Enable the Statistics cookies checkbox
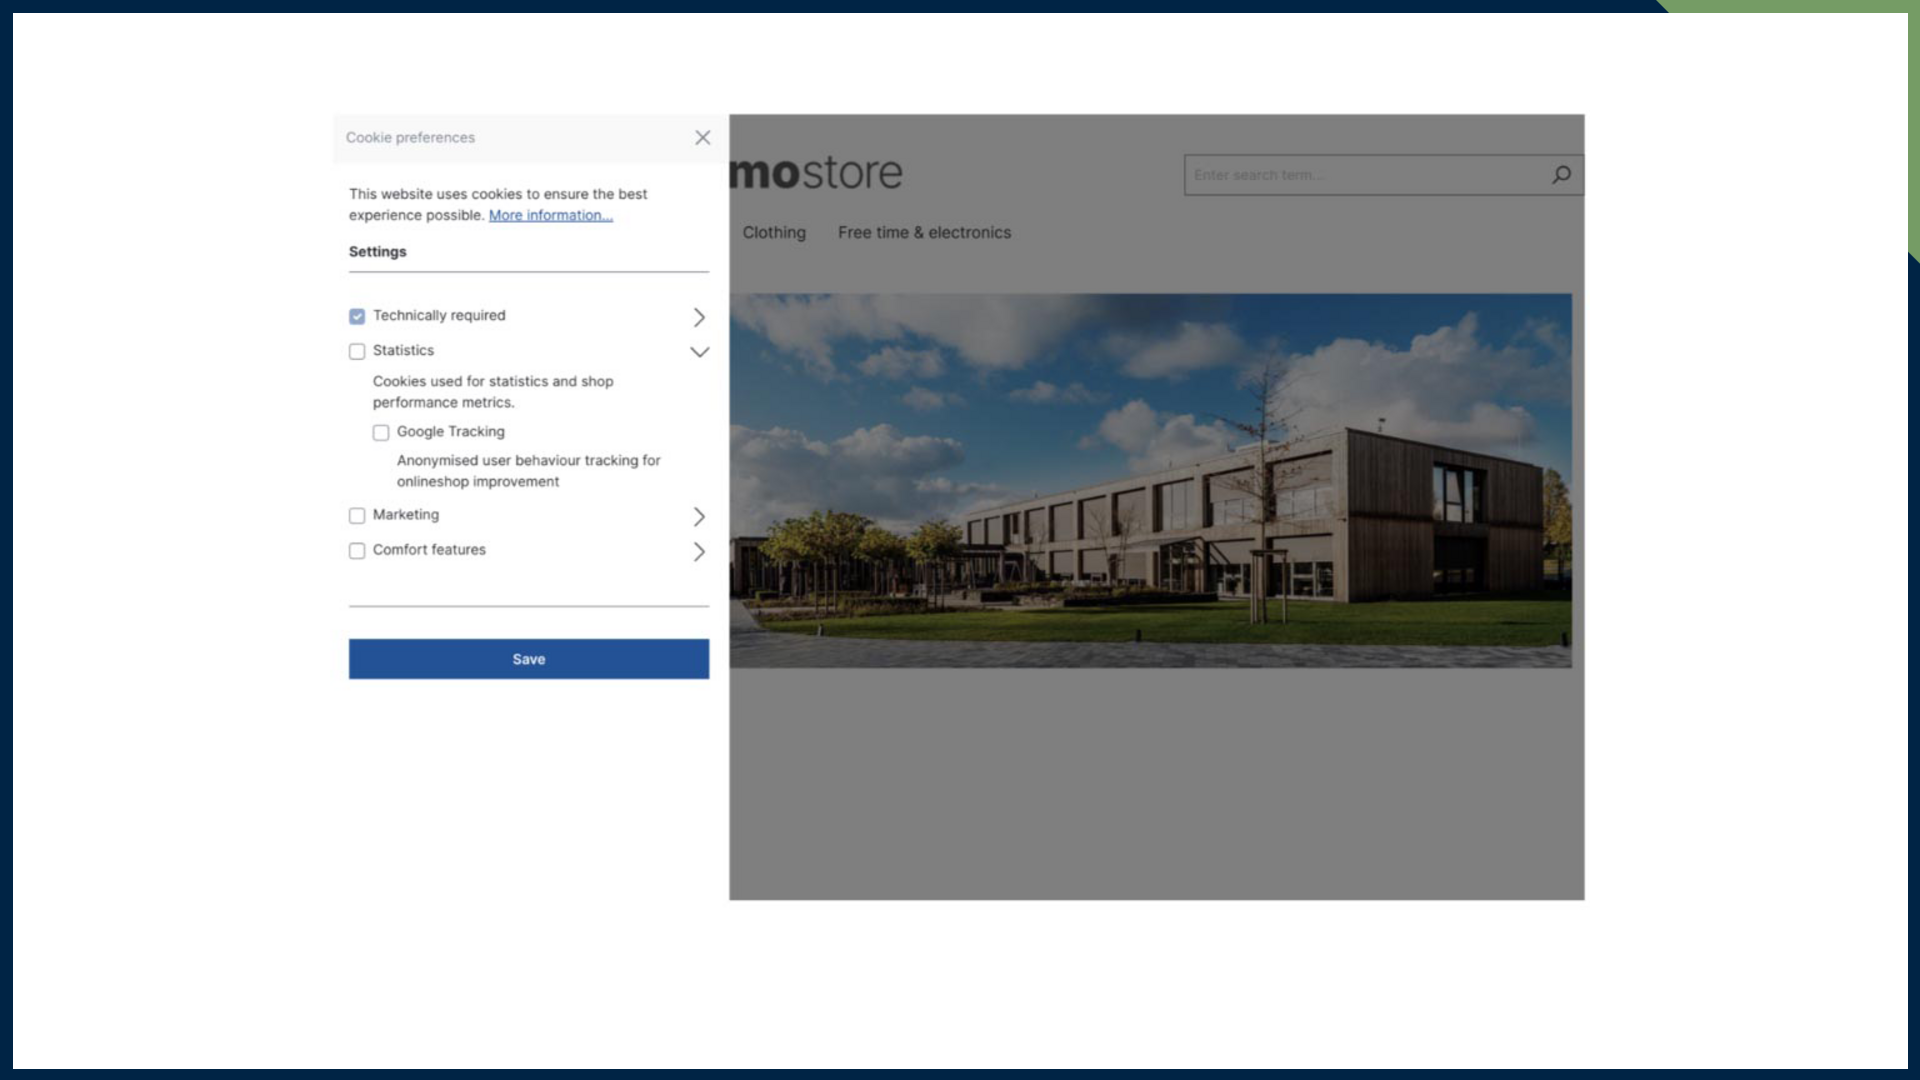This screenshot has height=1080, width=1920. [357, 351]
